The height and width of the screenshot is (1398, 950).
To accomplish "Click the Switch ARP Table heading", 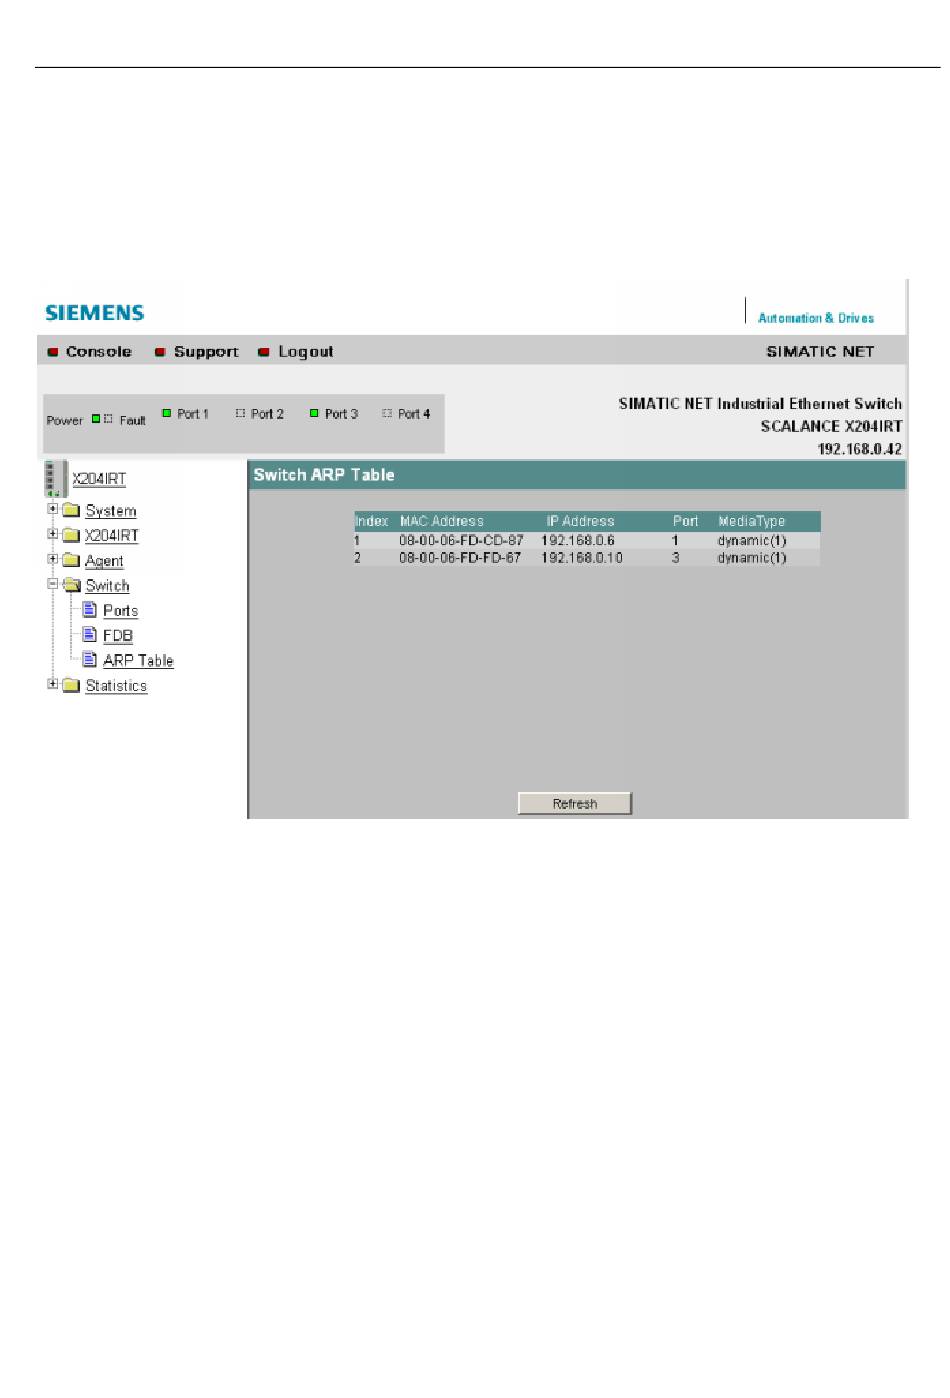I will coord(324,475).
